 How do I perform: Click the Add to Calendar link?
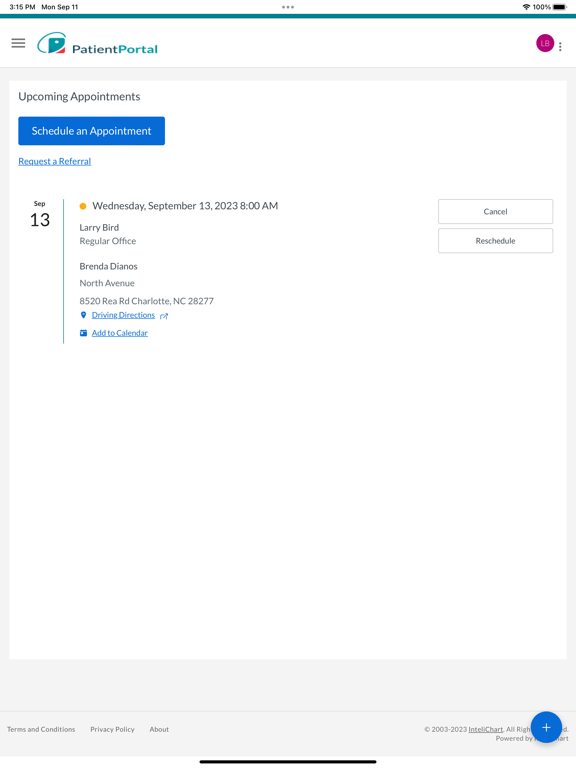pyautogui.click(x=120, y=333)
